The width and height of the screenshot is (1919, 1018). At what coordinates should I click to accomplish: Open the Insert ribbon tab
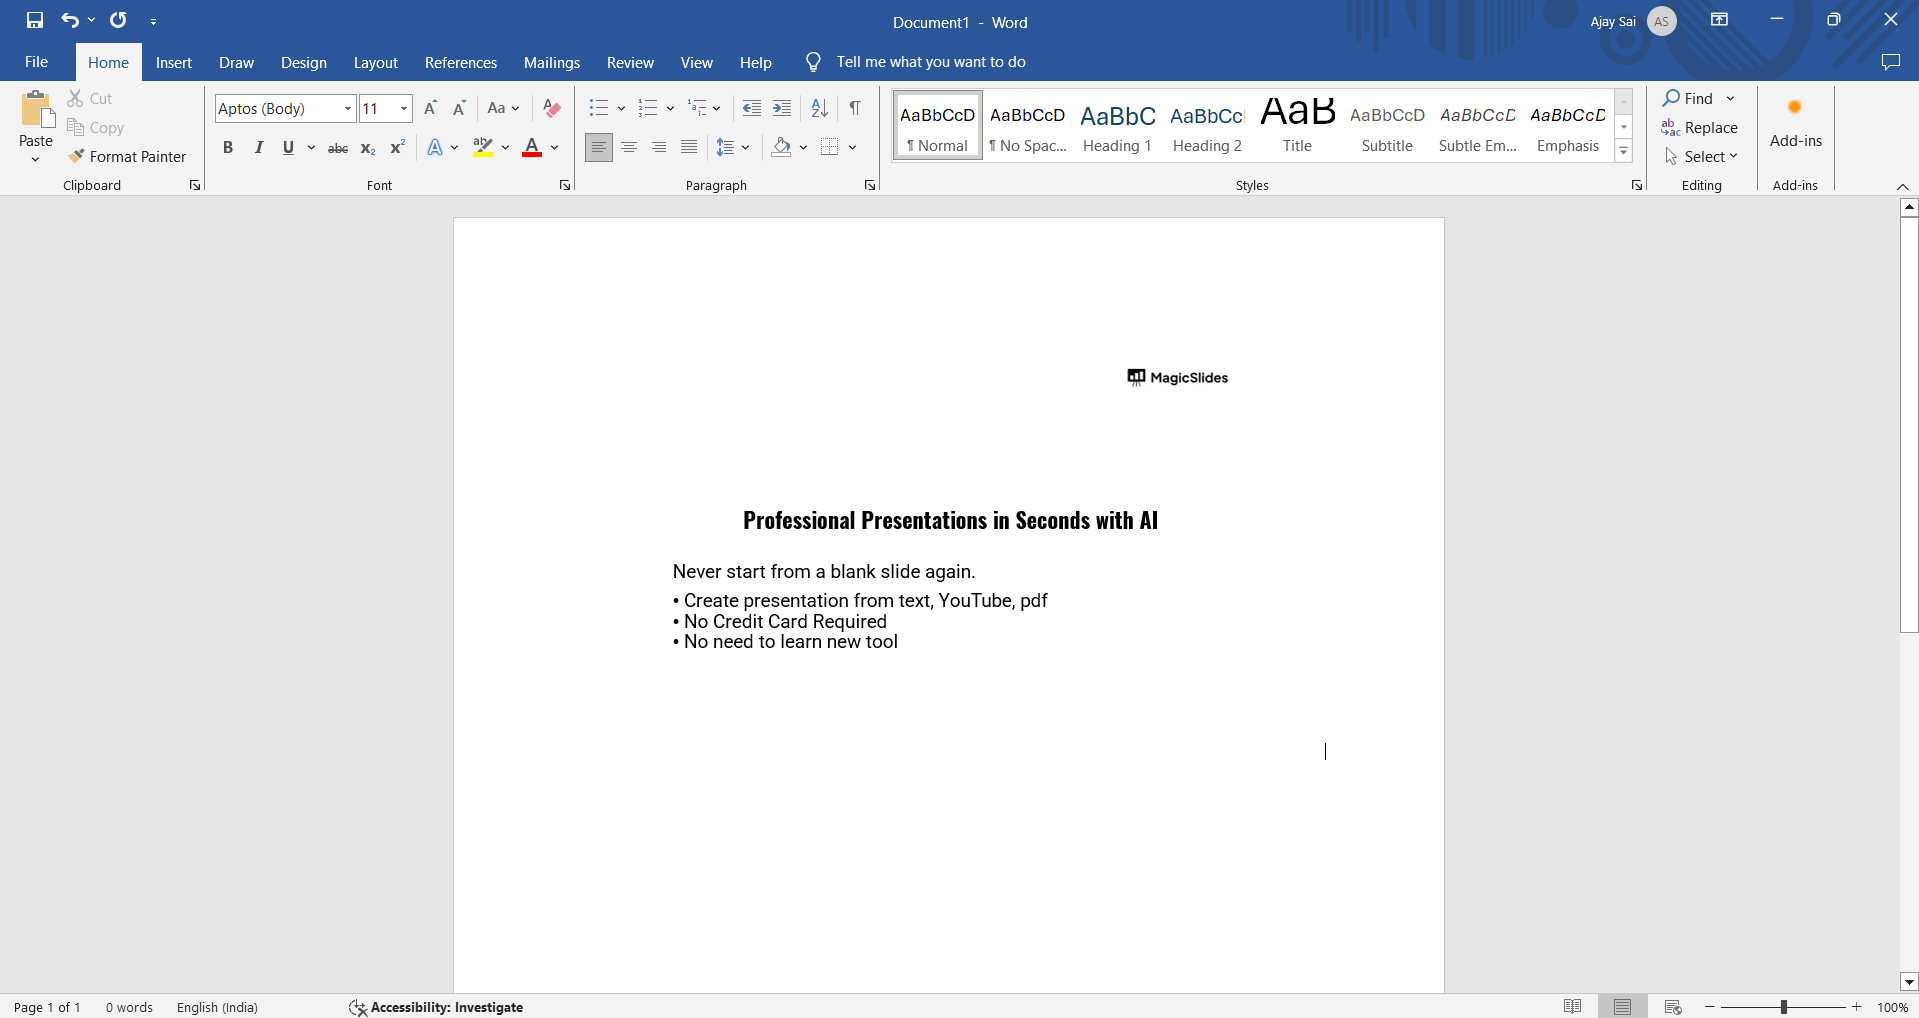click(173, 62)
